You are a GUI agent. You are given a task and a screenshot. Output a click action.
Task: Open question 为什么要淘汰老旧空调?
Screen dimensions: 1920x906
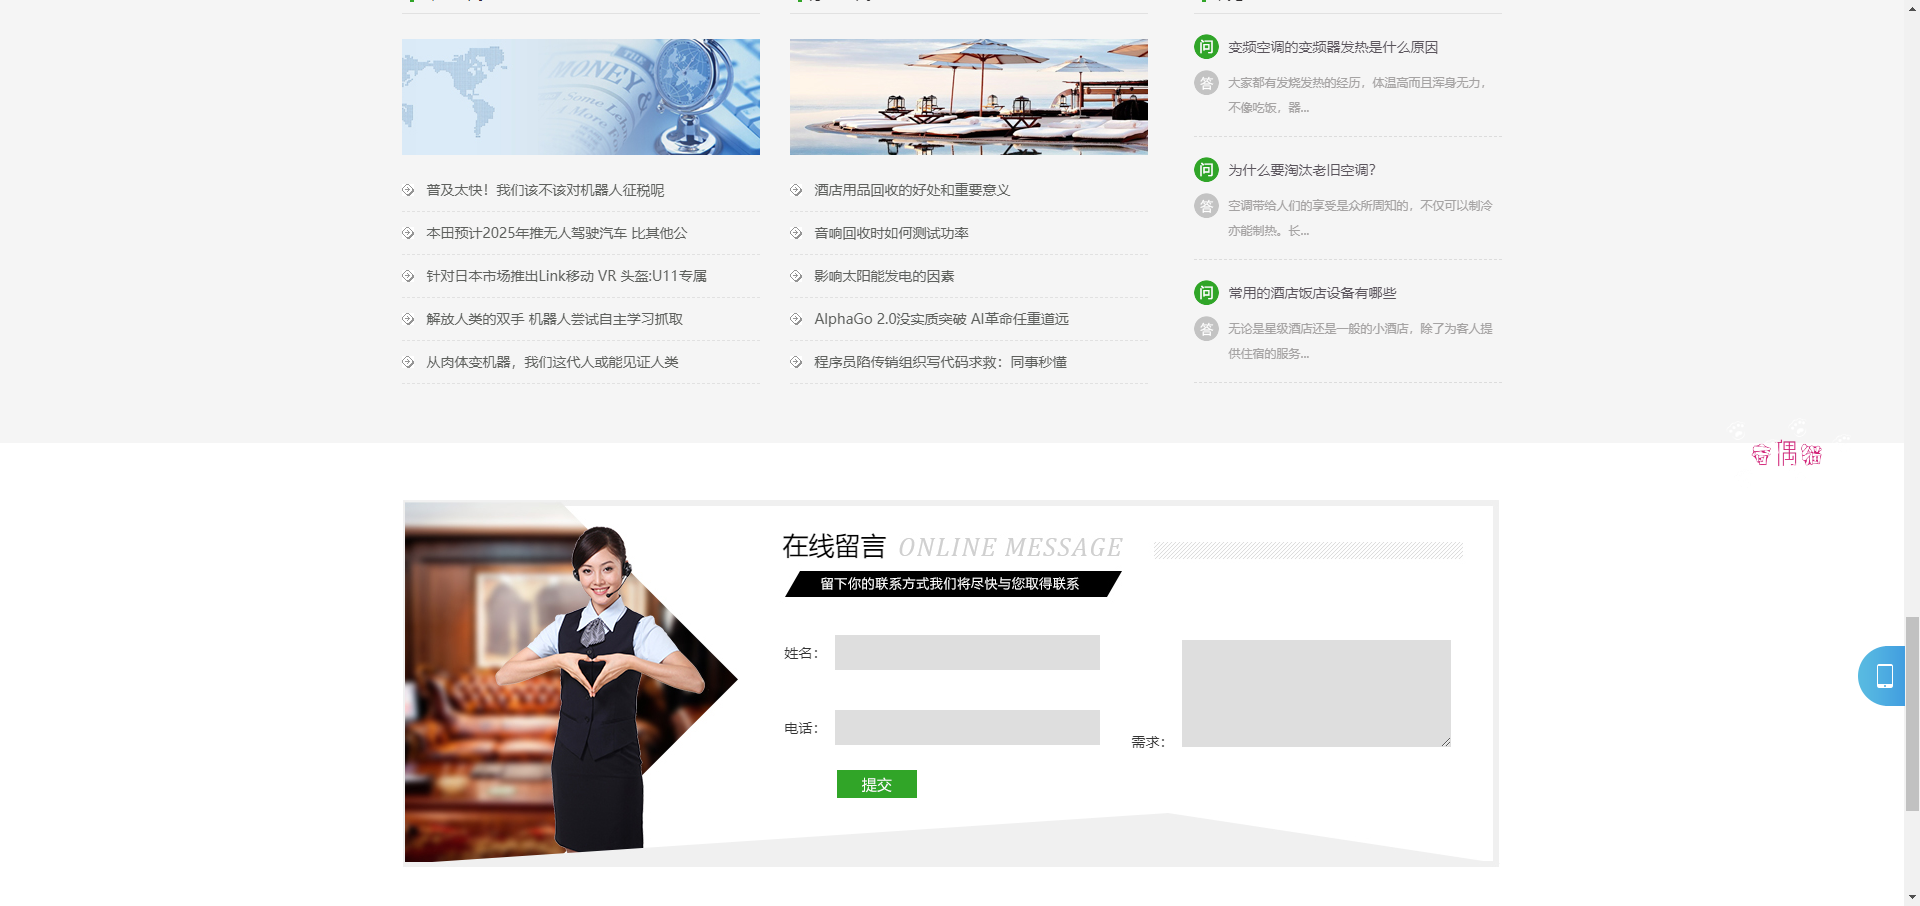click(x=1302, y=170)
